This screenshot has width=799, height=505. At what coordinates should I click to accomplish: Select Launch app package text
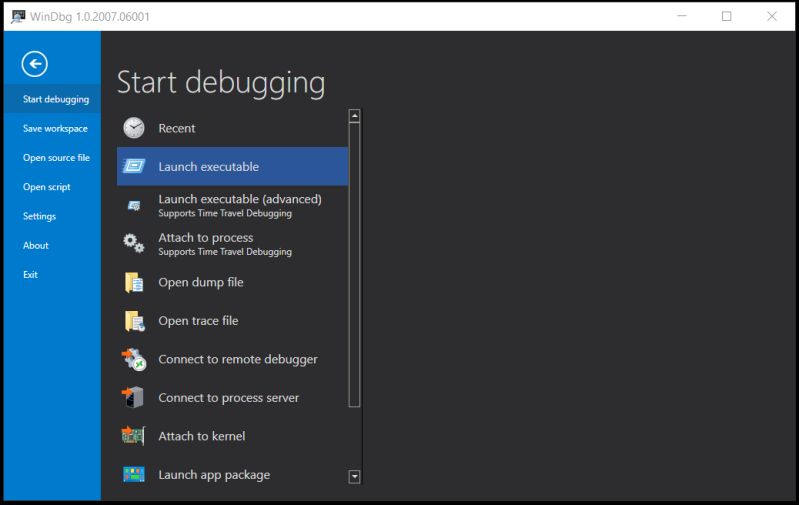(x=214, y=475)
